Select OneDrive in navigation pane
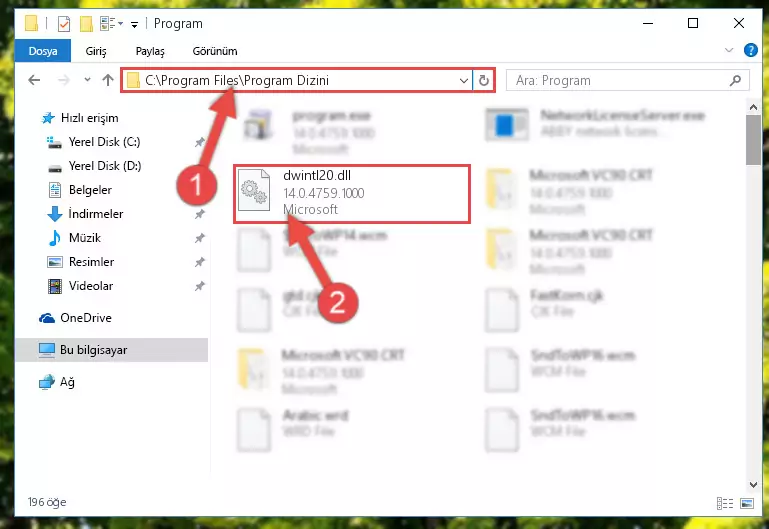 point(85,318)
